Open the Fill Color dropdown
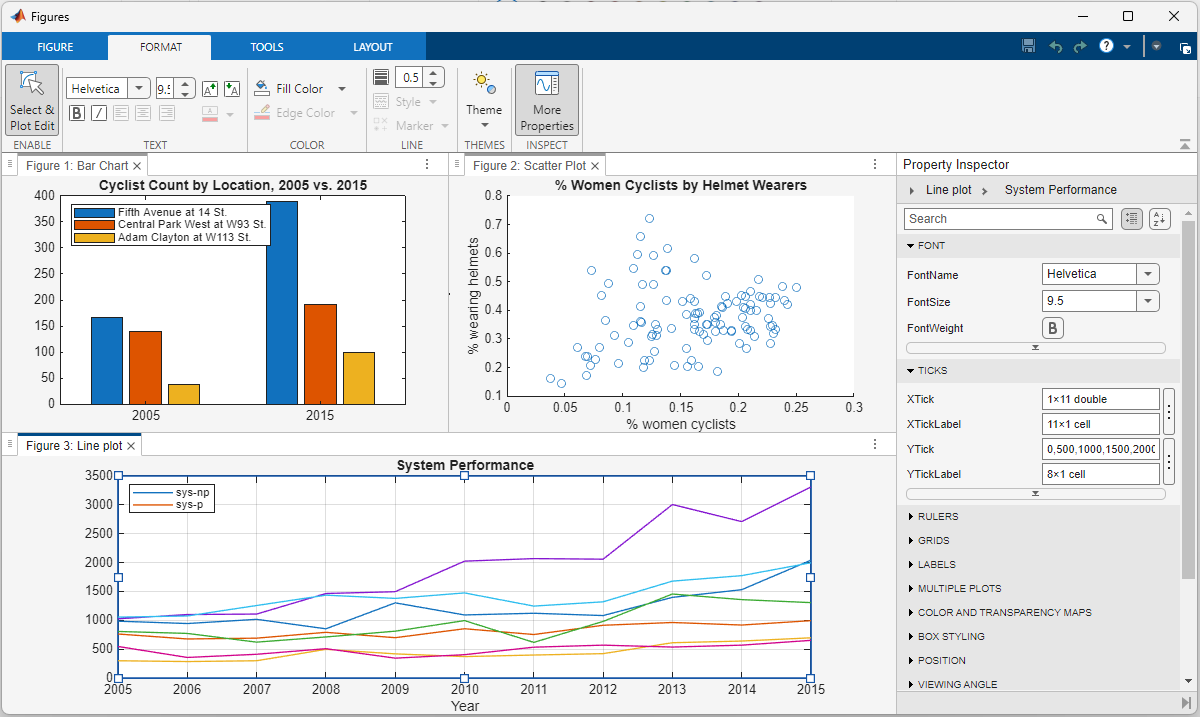The image size is (1200, 717). point(342,89)
